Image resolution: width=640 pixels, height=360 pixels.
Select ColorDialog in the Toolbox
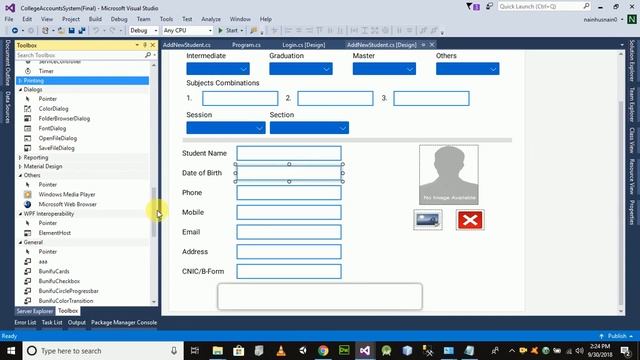(x=53, y=109)
